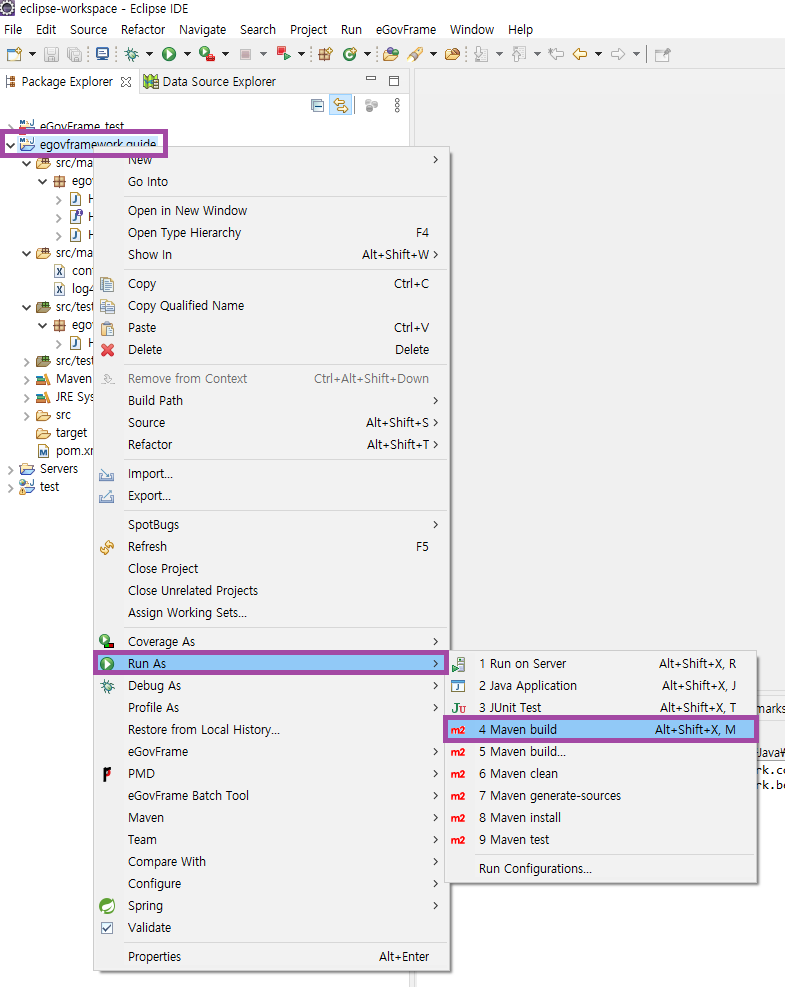Click the Save All toolbar icon
The image size is (785, 987).
(74, 54)
